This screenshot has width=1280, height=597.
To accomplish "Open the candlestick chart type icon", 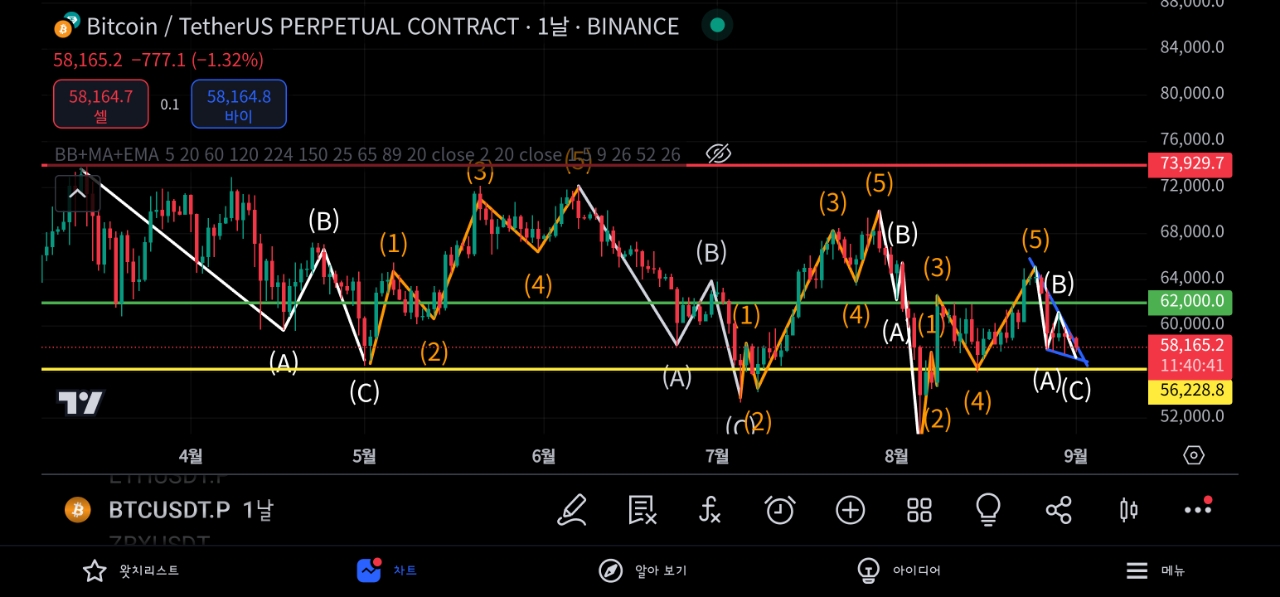I will [x=1128, y=510].
